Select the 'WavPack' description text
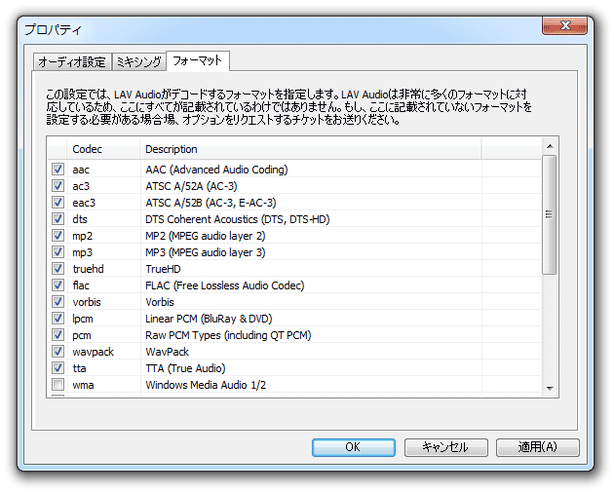The image size is (614, 493). tap(167, 352)
